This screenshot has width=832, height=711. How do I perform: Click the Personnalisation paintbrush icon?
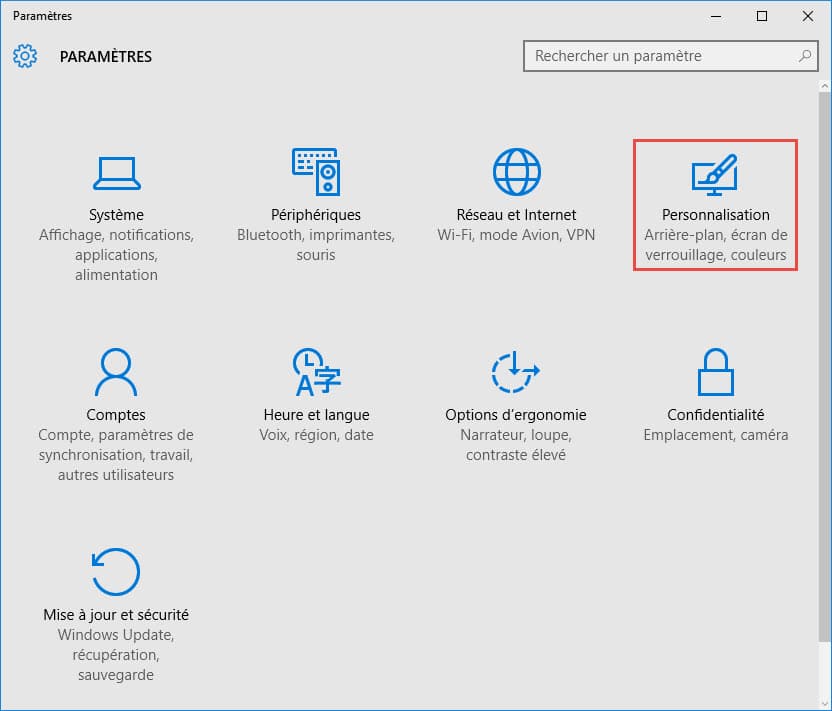tap(716, 174)
